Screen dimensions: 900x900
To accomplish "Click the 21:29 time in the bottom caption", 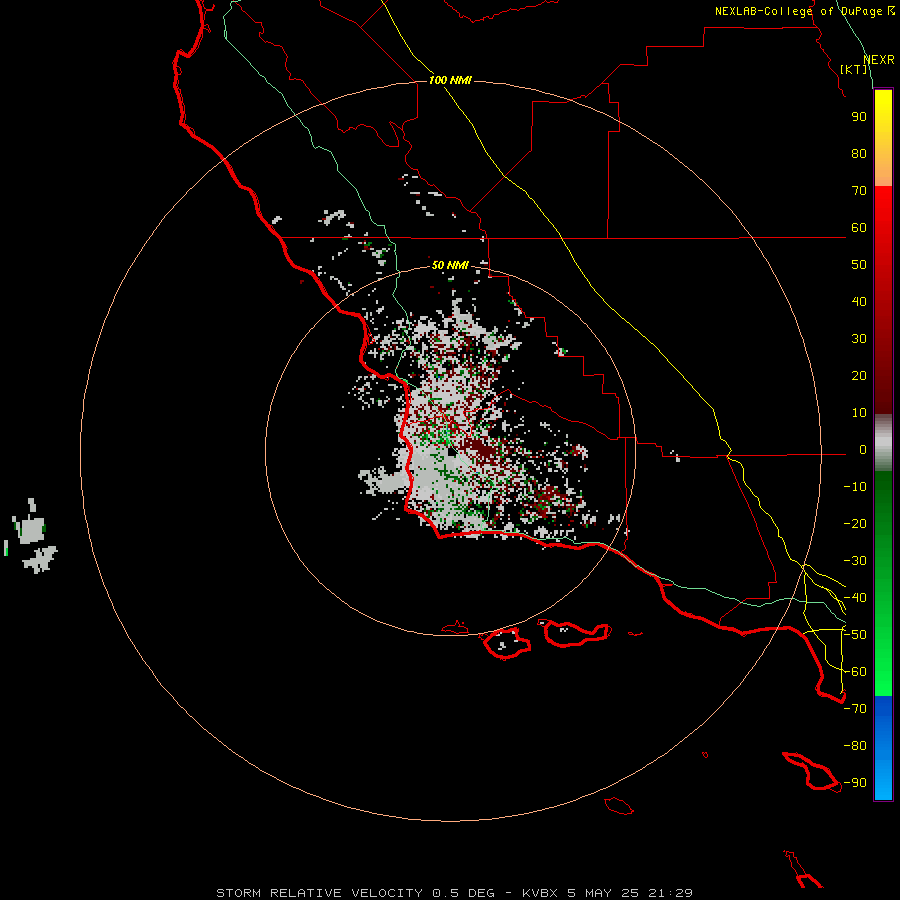I will tap(670, 893).
